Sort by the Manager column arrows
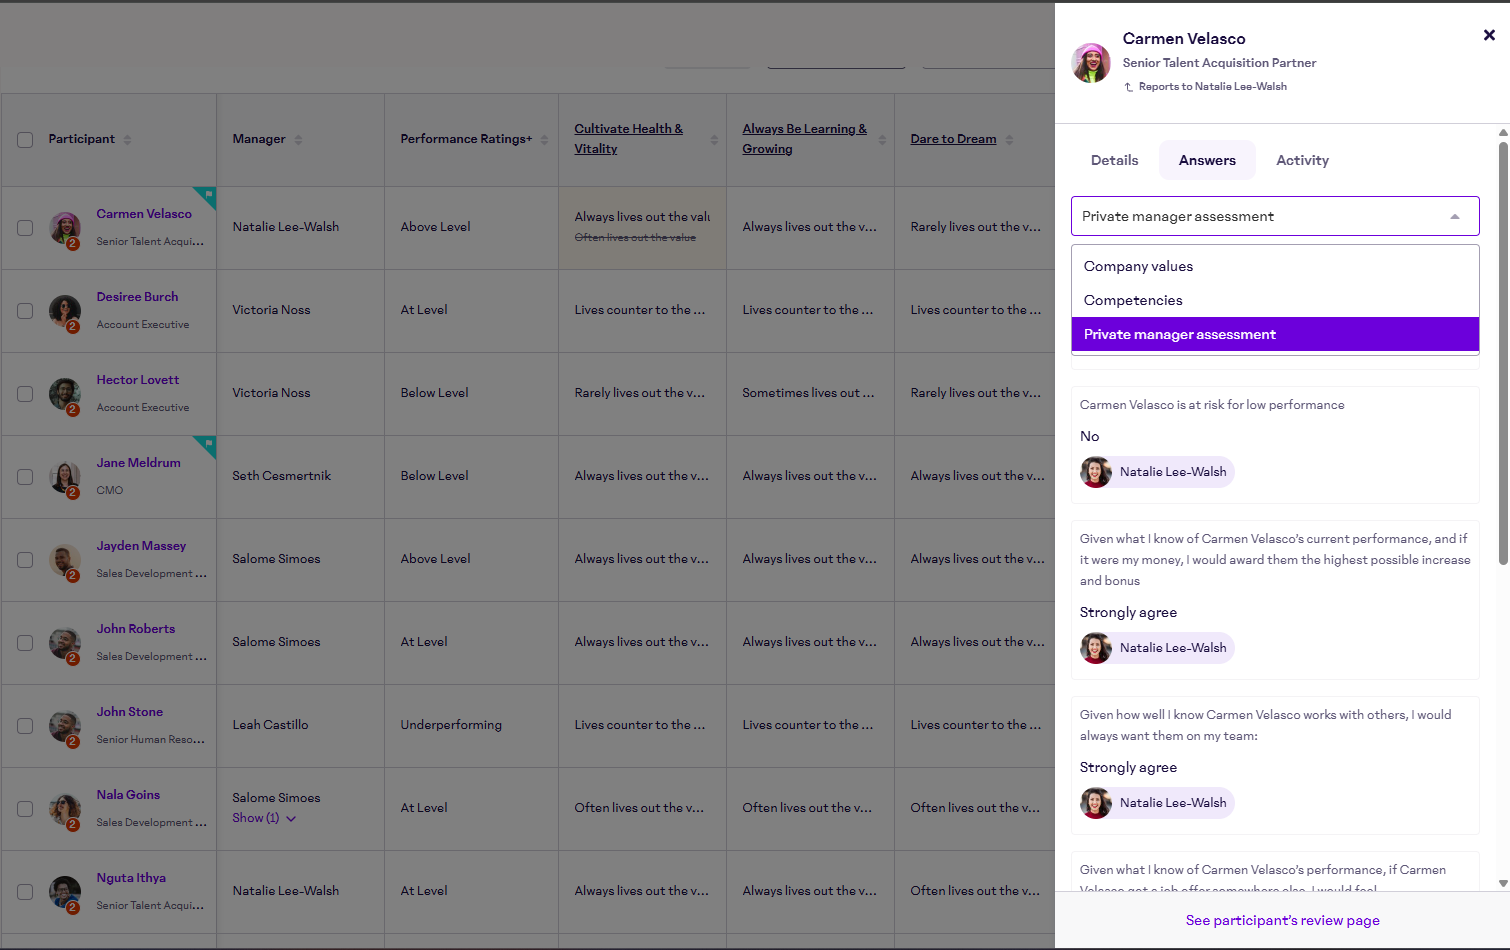Image resolution: width=1510 pixels, height=950 pixels. click(x=298, y=140)
